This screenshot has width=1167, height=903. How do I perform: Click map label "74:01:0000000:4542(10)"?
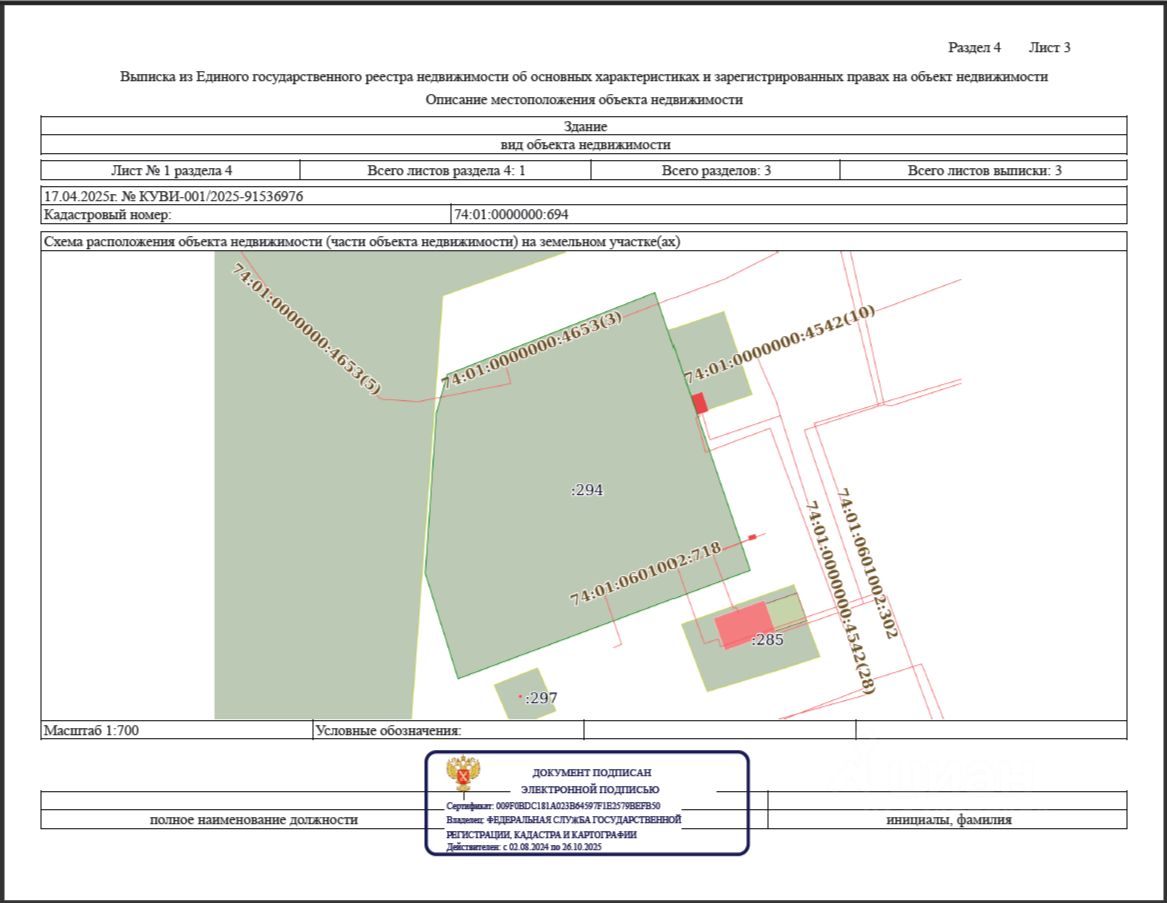780,343
